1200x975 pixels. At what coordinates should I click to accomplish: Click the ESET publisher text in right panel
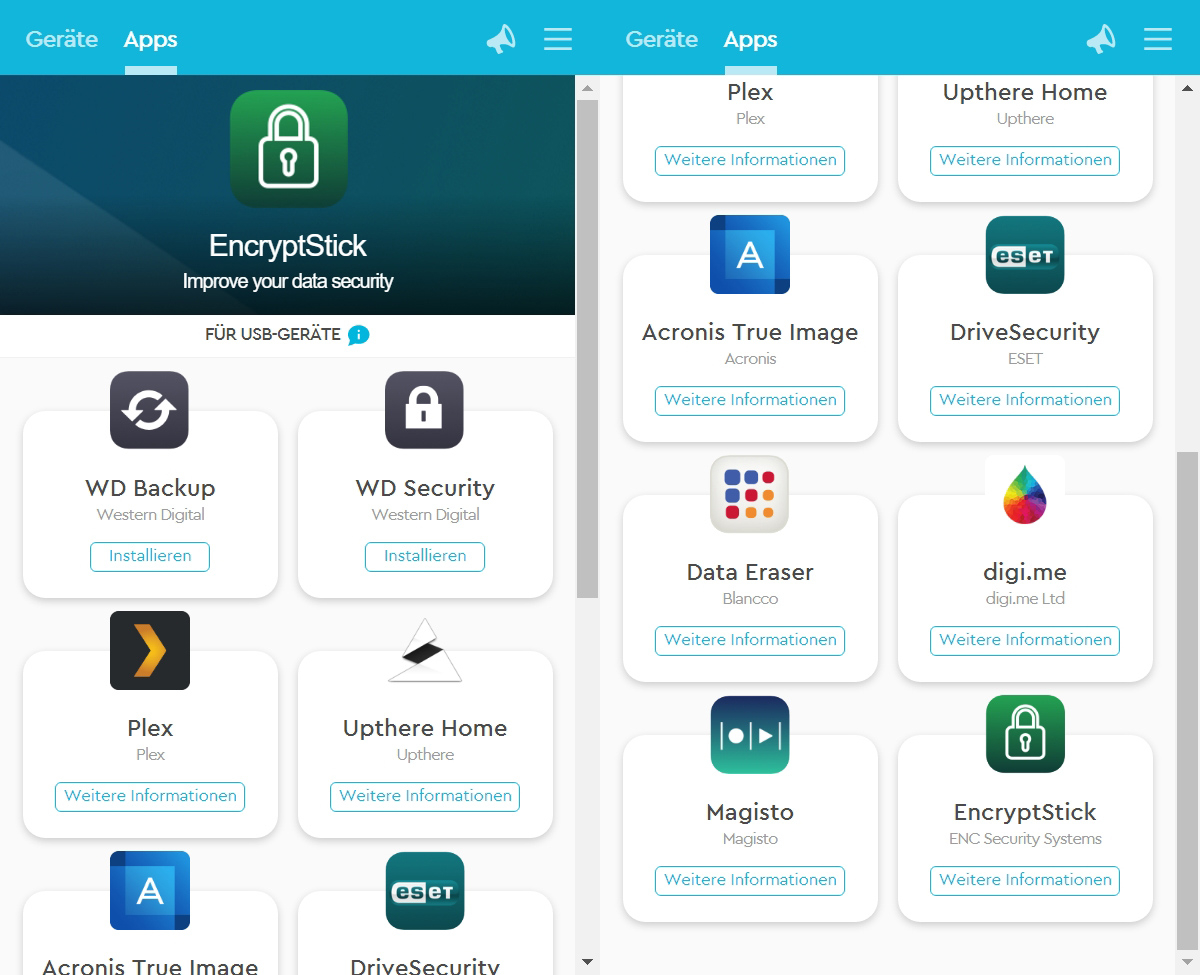pos(1025,359)
